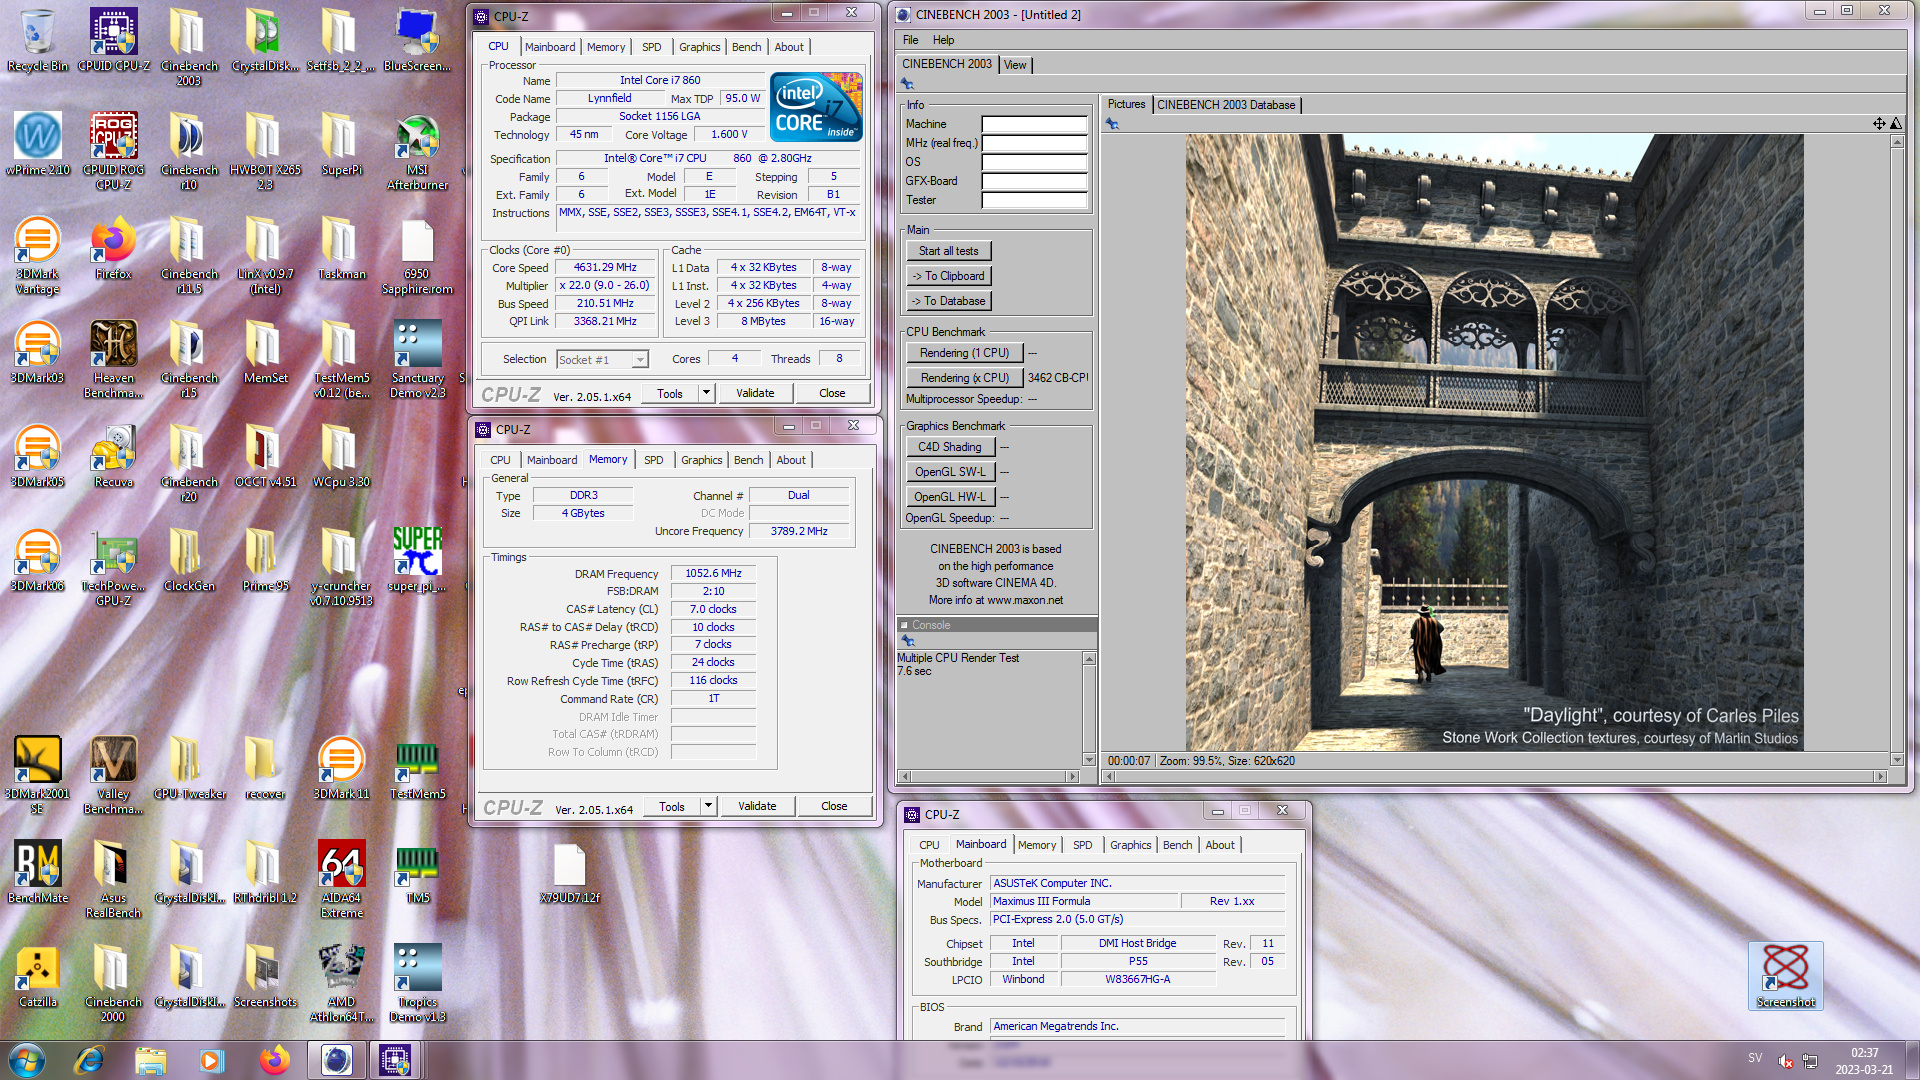Open MSI Afterburner desktop icon

pyautogui.click(x=417, y=150)
